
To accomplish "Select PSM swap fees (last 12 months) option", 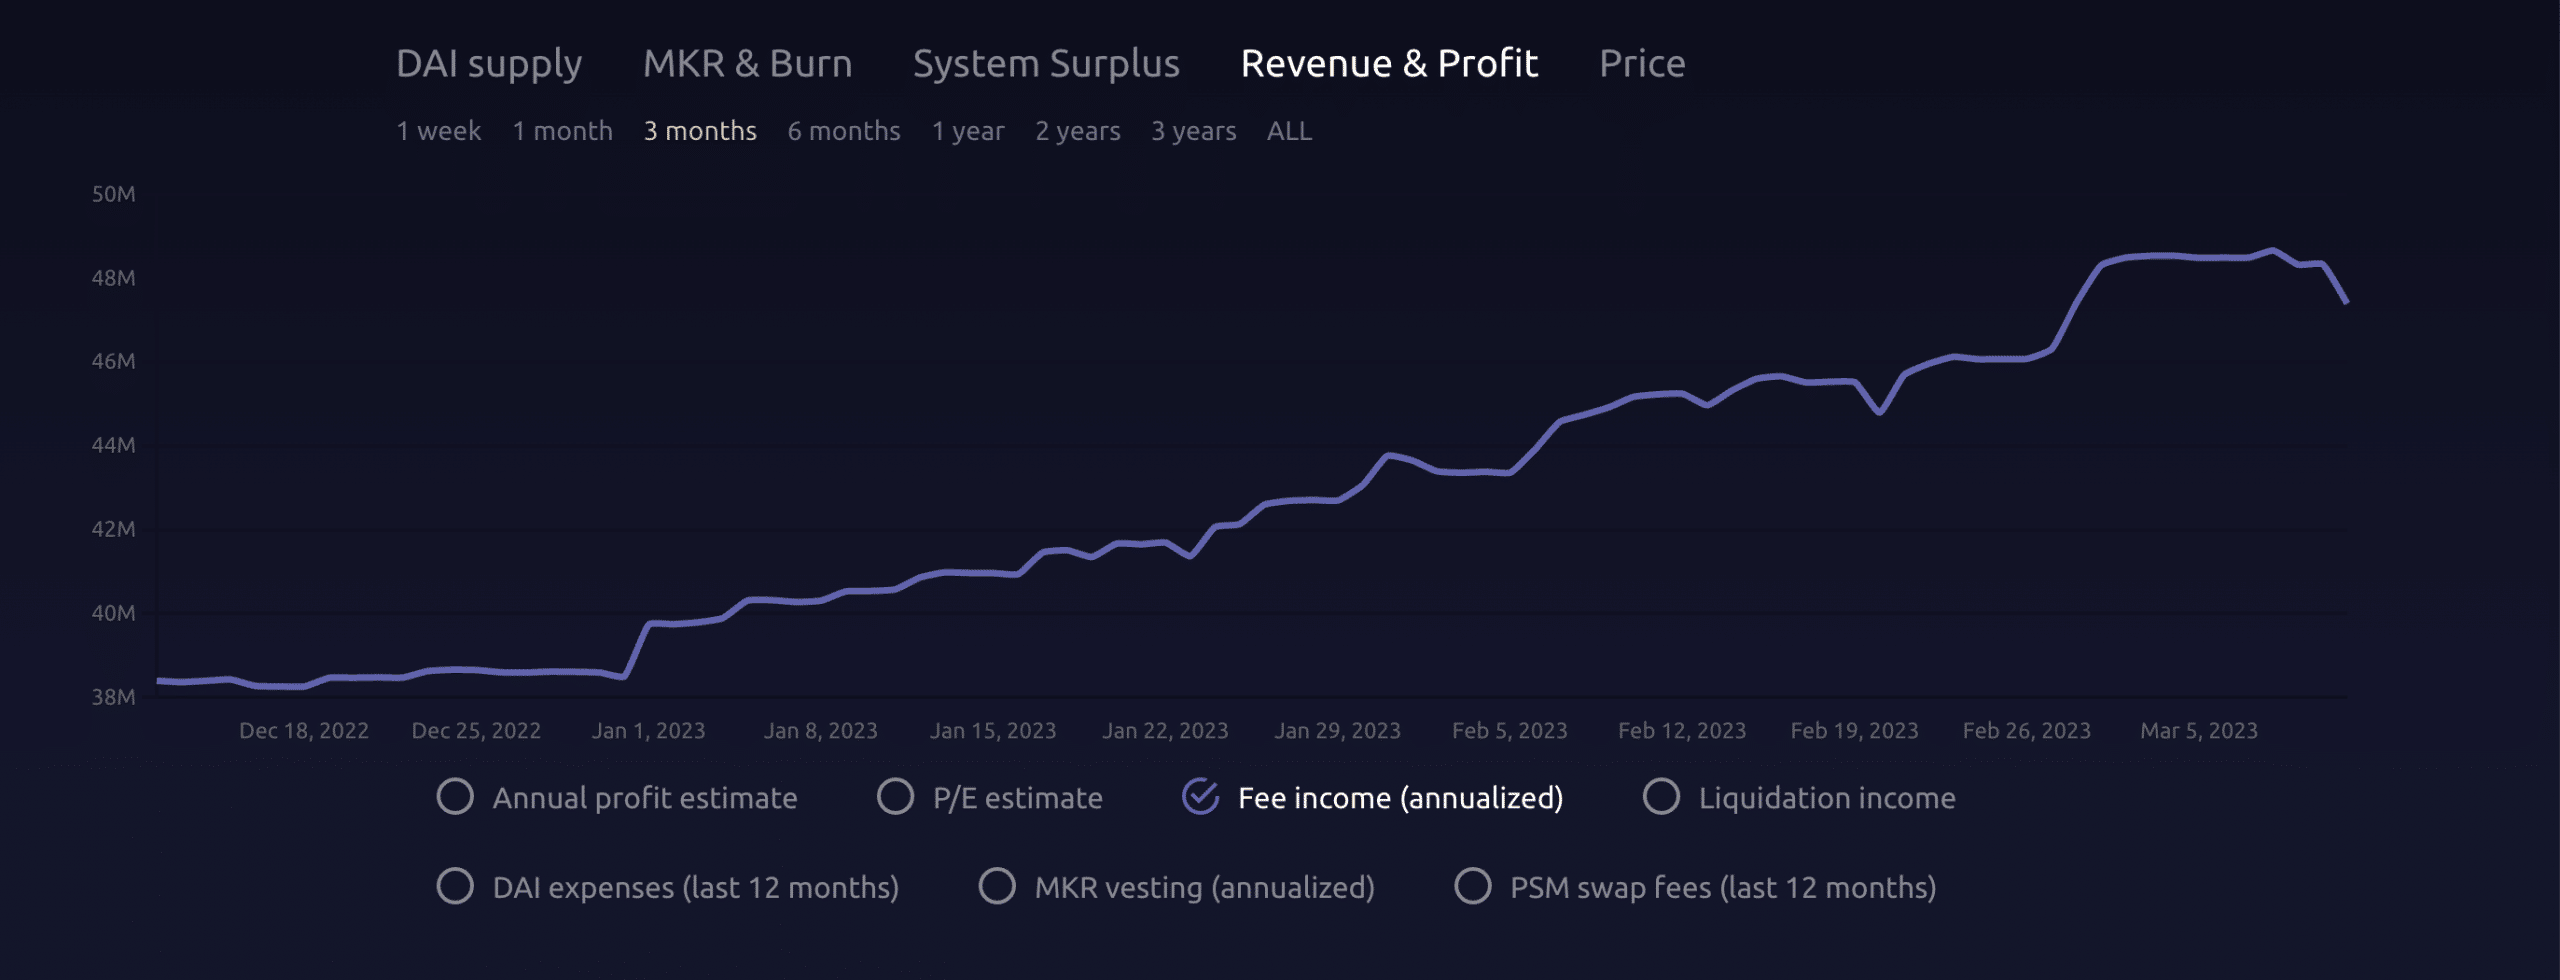I will pos(1695,886).
